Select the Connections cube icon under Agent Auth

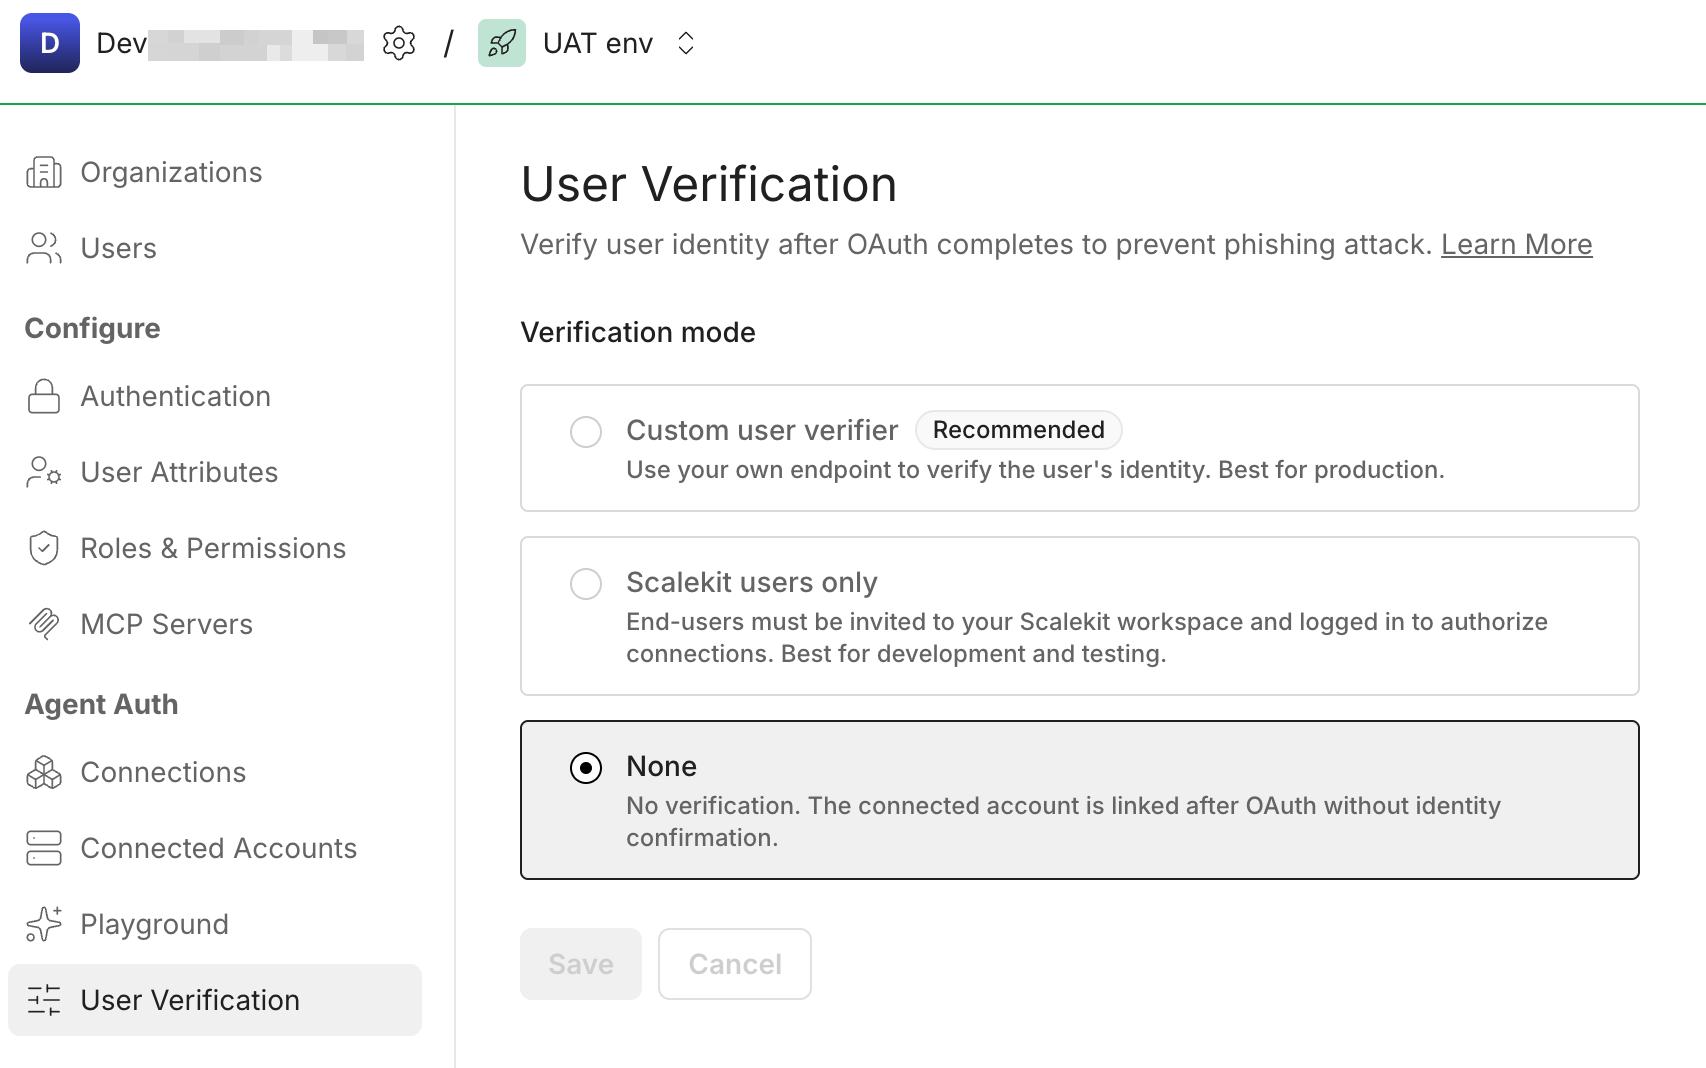(42, 771)
